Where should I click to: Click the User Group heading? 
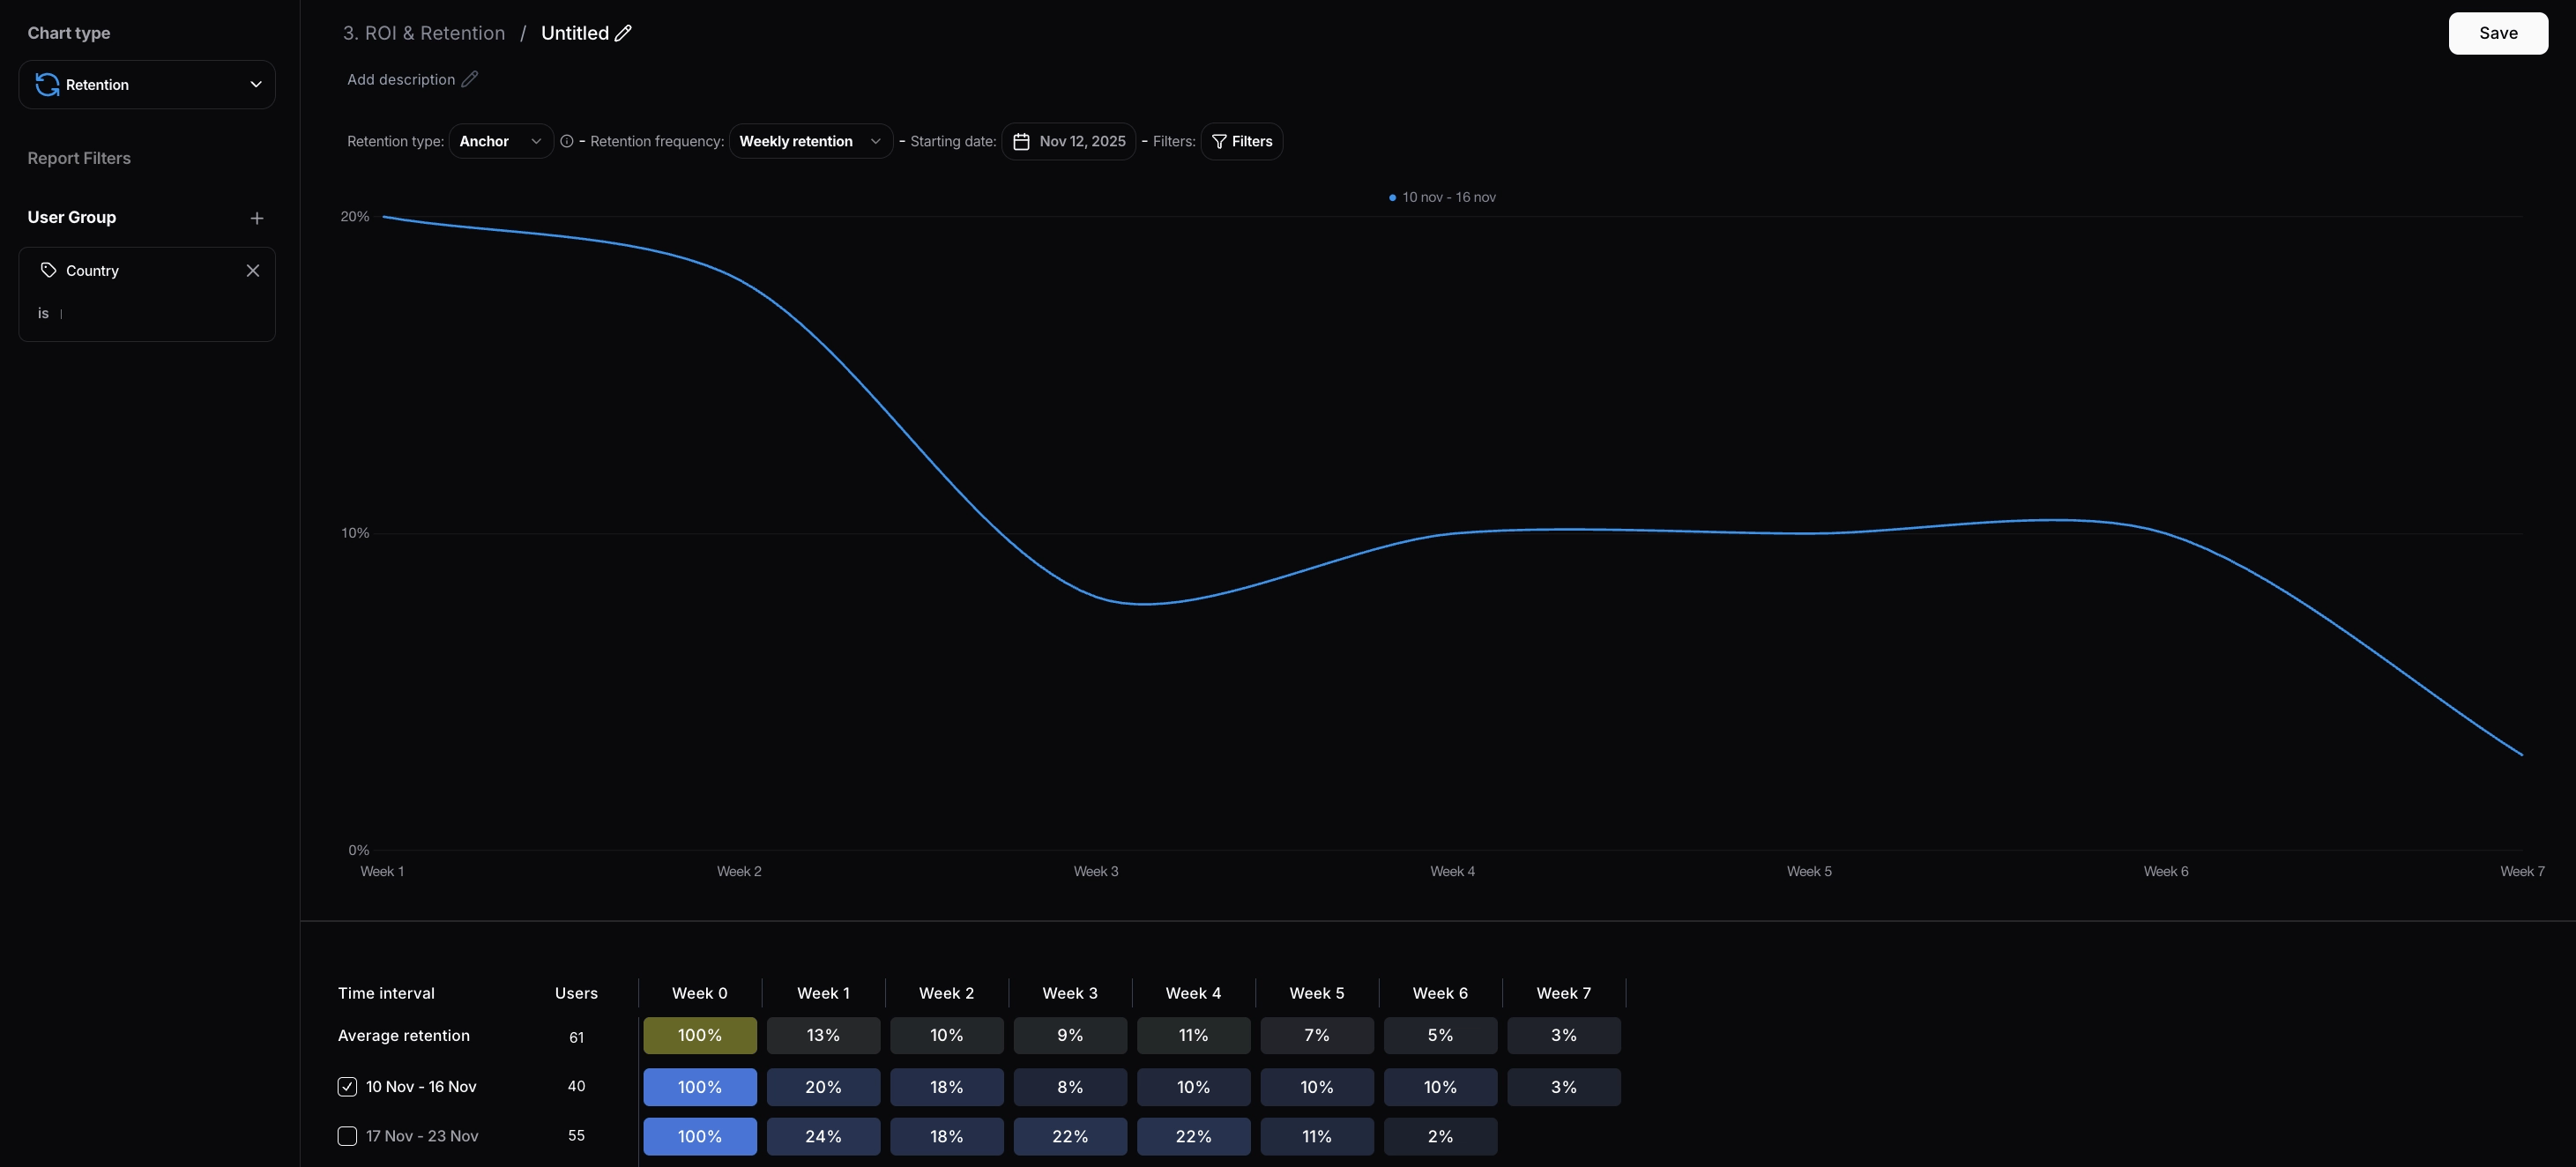(72, 218)
